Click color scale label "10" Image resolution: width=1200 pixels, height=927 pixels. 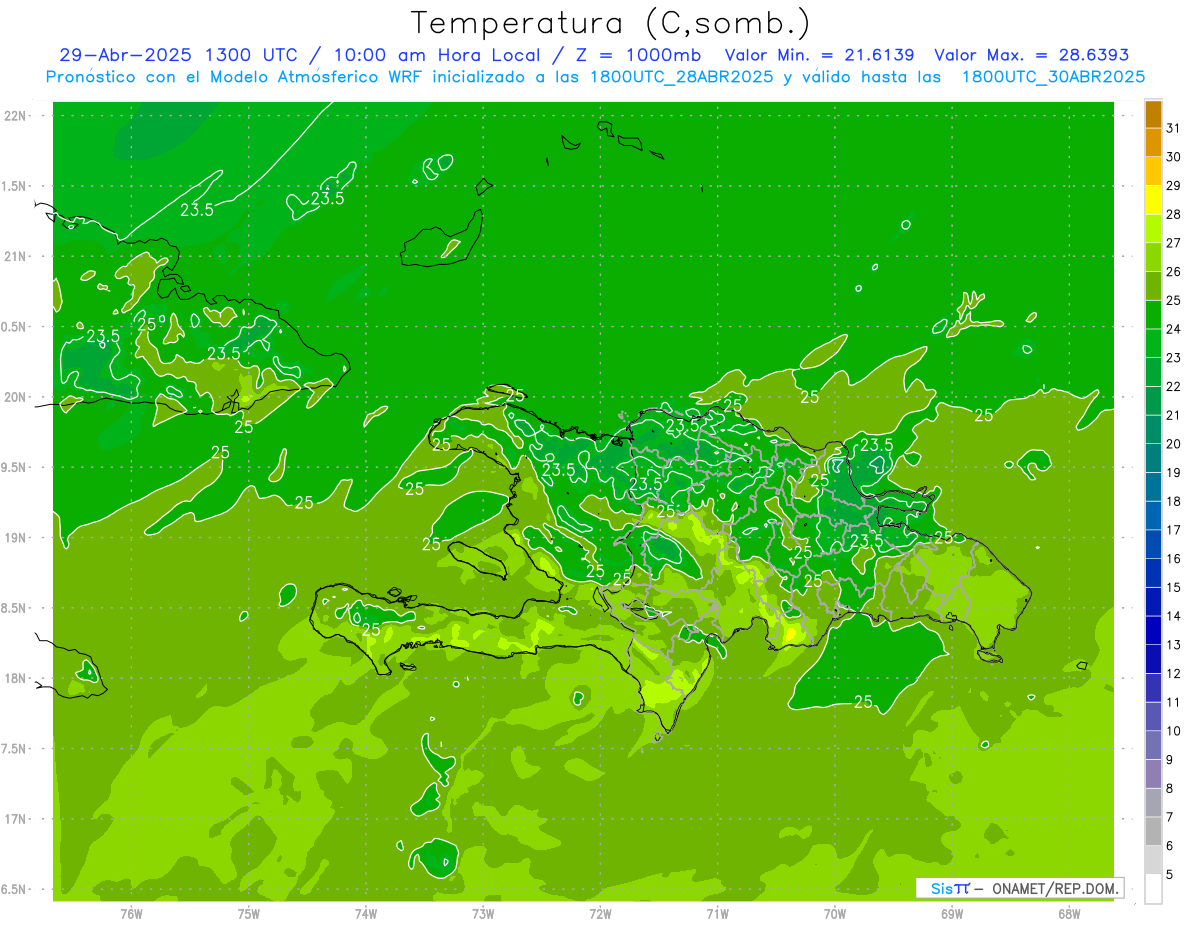coord(1173,731)
